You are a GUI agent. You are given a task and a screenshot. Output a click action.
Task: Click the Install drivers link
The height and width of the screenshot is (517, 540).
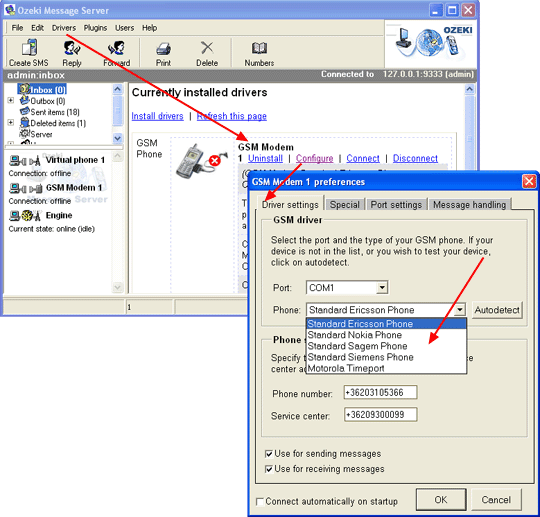point(157,116)
